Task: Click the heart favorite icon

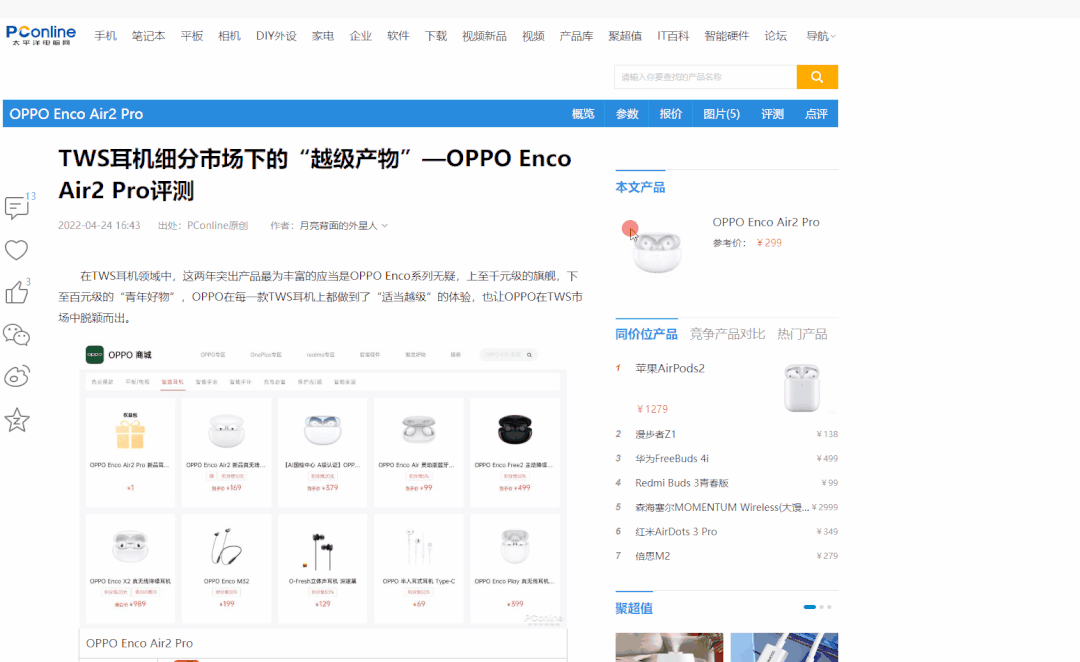Action: click(17, 250)
